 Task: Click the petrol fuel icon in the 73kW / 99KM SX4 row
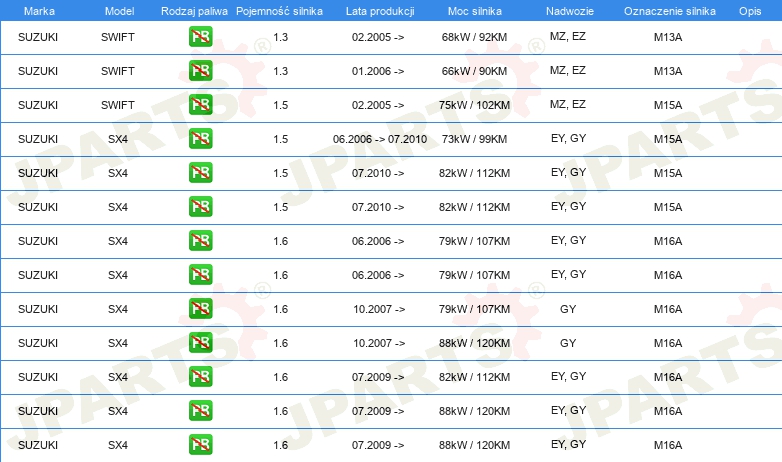pyautogui.click(x=200, y=139)
